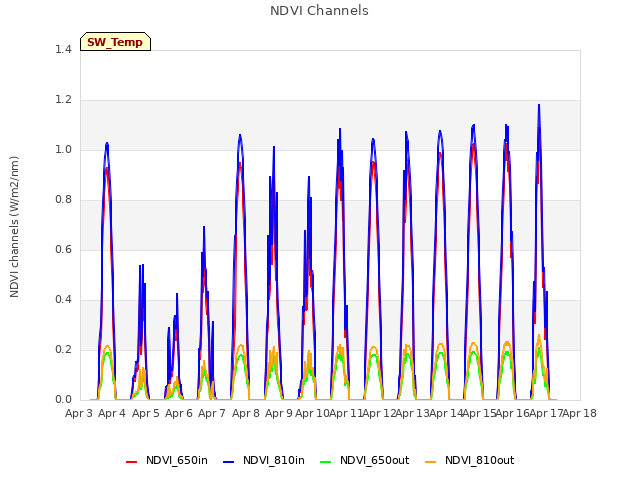640x480 pixels.
Task: Click the low blue peak on Apr 6
Action: pyautogui.click(x=177, y=294)
